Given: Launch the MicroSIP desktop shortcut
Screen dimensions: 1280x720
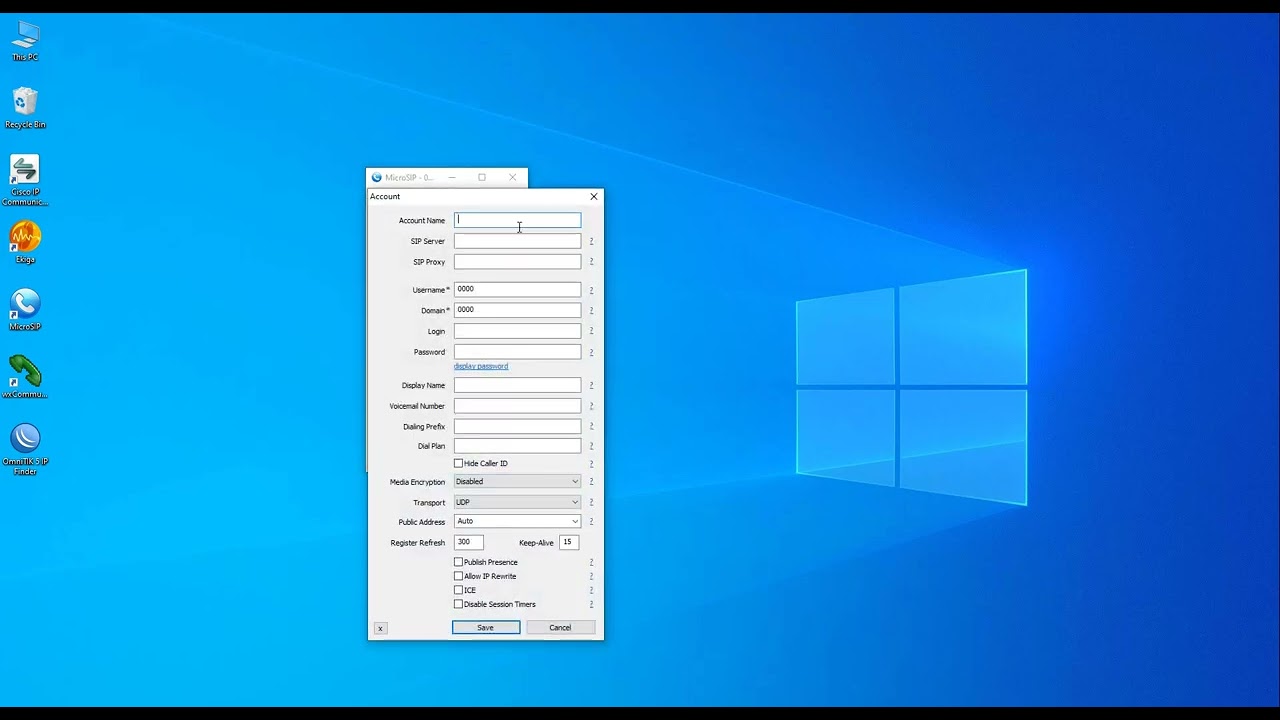Looking at the screenshot, I should (25, 310).
